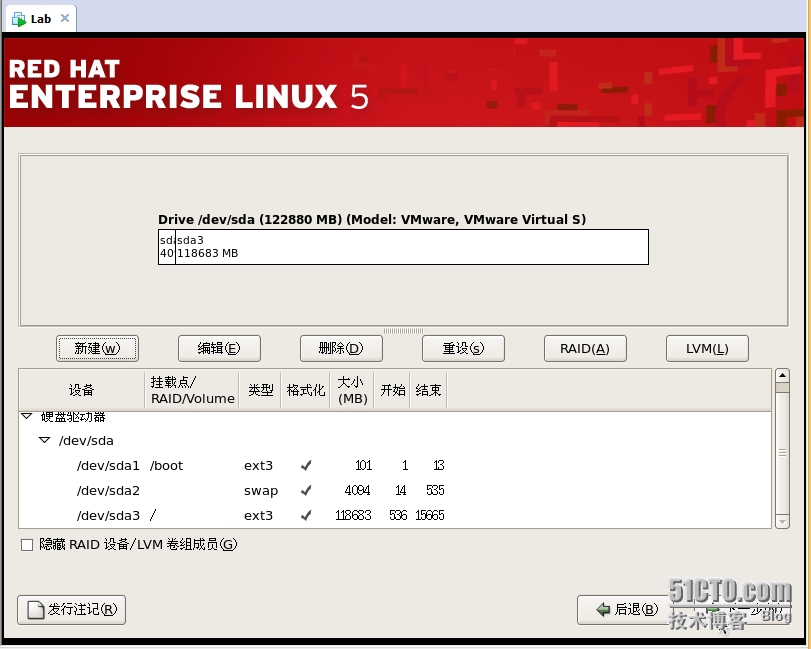The height and width of the screenshot is (649, 811).
Task: Sort by the 大小(MB) column header
Action: (x=352, y=390)
